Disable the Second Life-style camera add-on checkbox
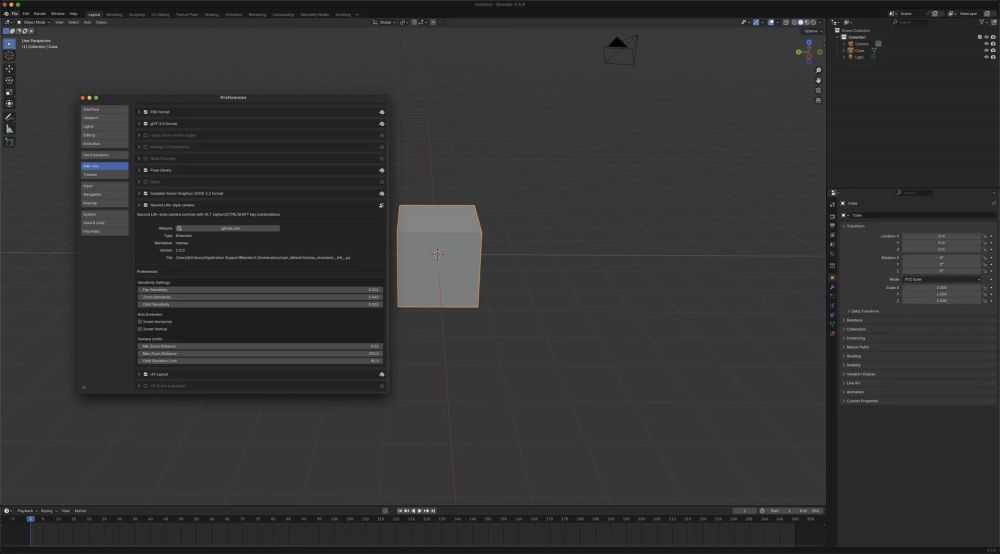Viewport: 1000px width, 554px height. (145, 205)
